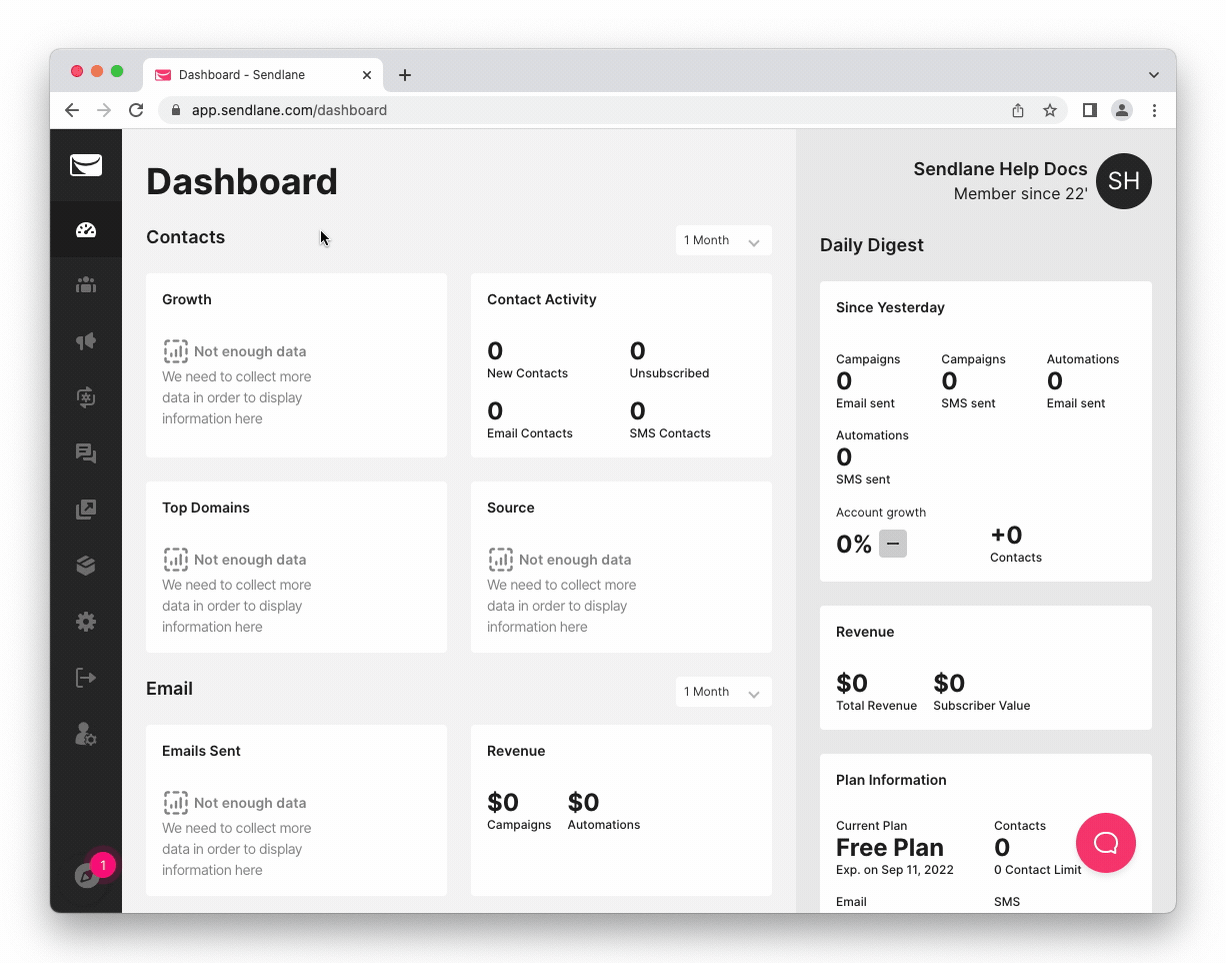This screenshot has width=1226, height=963.
Task: Click the Top Domains card heading
Action: click(206, 507)
